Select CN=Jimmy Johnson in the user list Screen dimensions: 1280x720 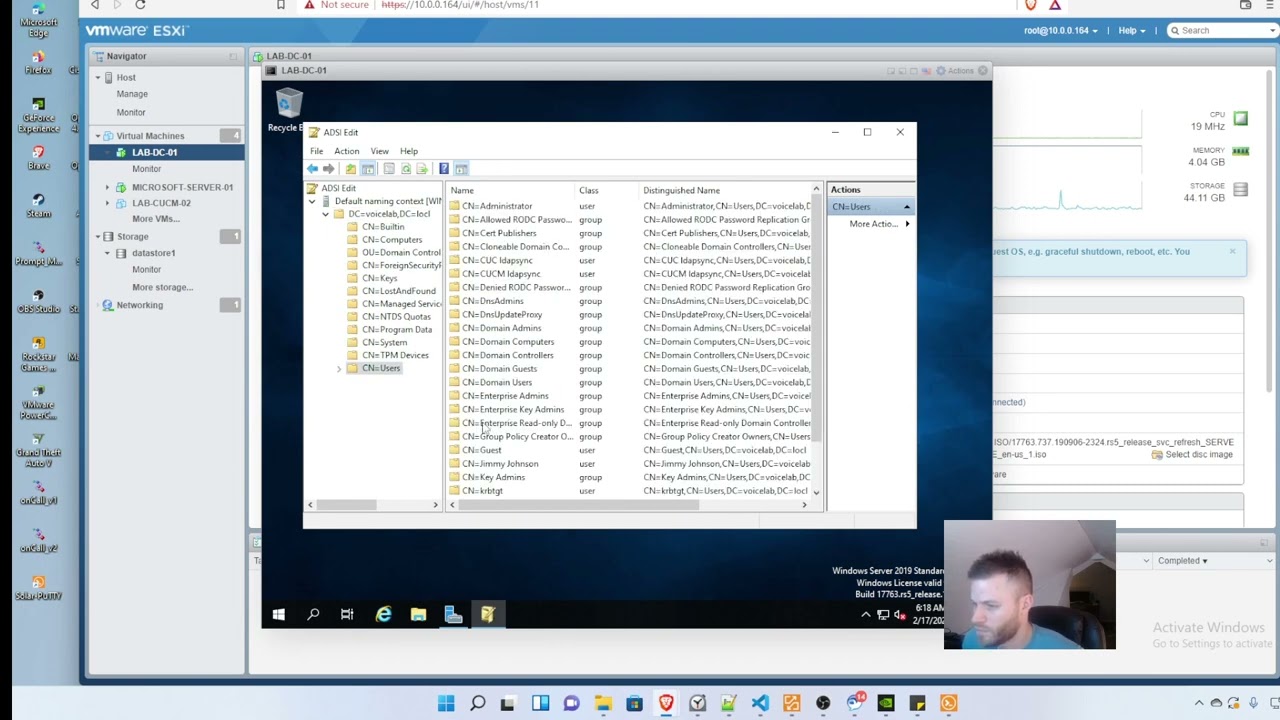(x=500, y=464)
